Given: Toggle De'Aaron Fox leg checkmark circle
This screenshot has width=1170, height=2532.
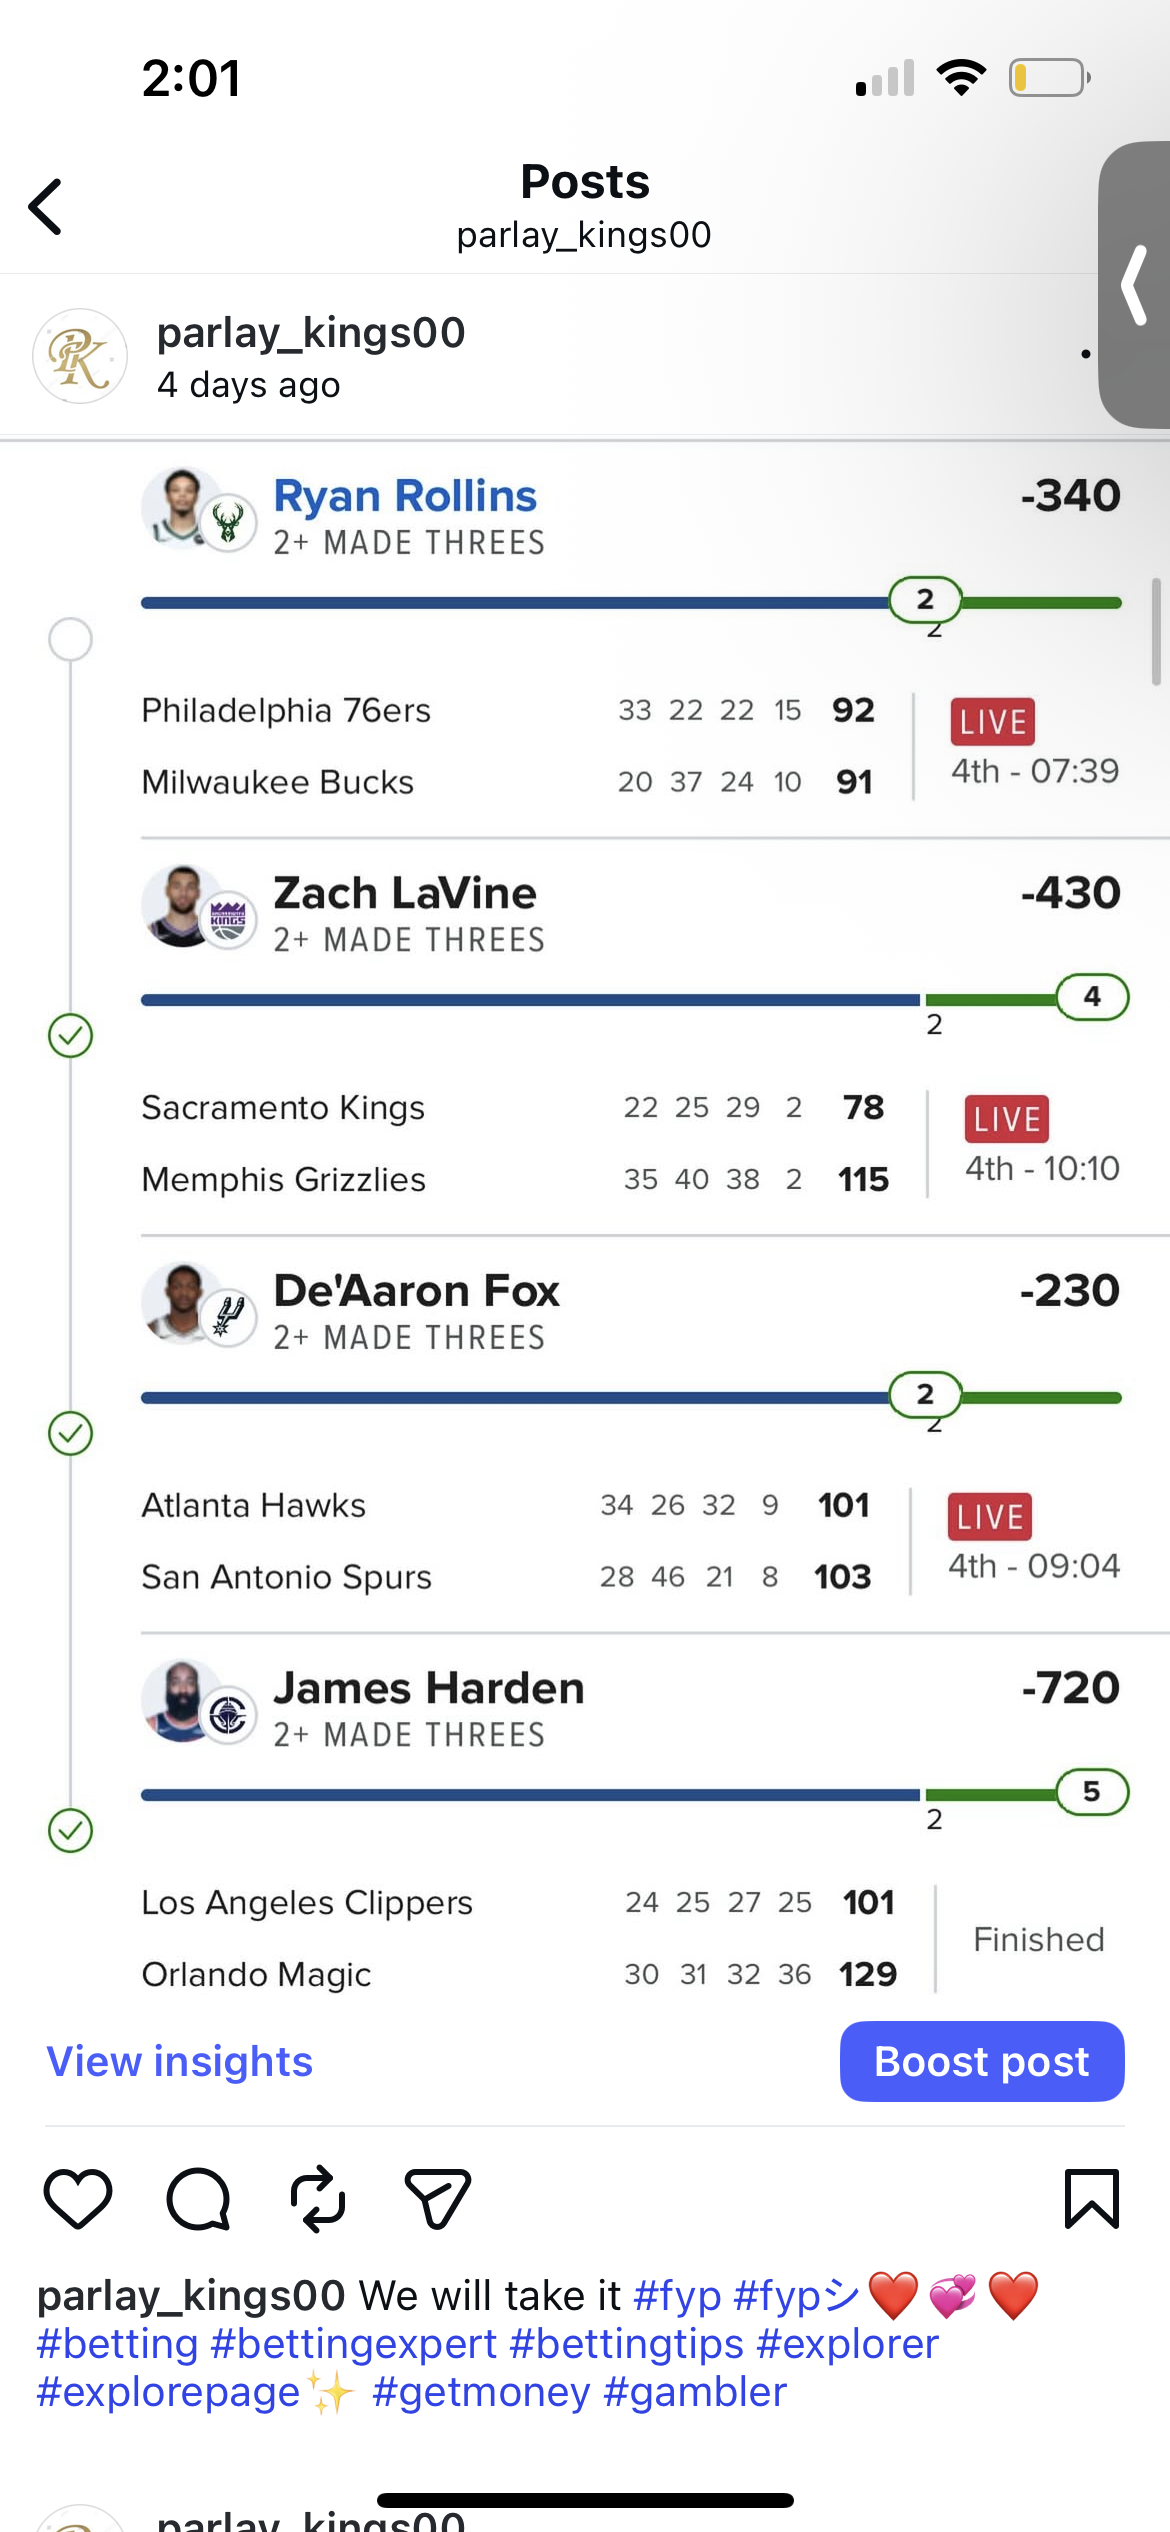Looking at the screenshot, I should click(71, 1433).
